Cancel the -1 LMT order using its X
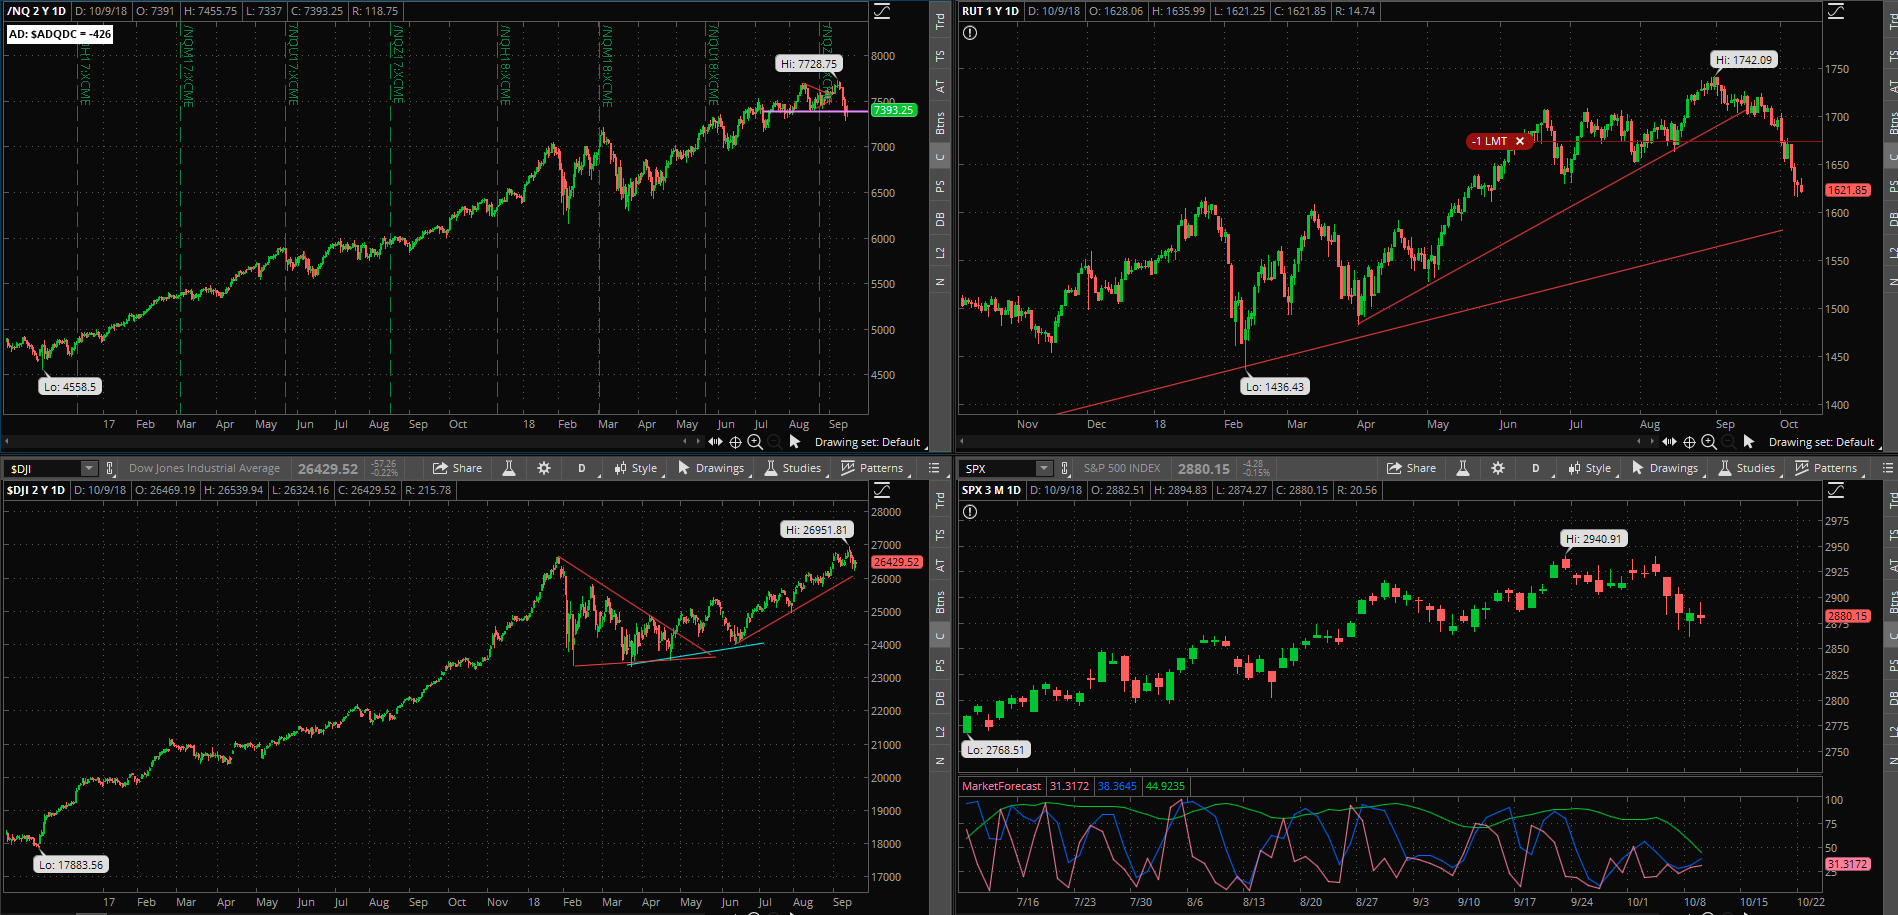 (1520, 141)
